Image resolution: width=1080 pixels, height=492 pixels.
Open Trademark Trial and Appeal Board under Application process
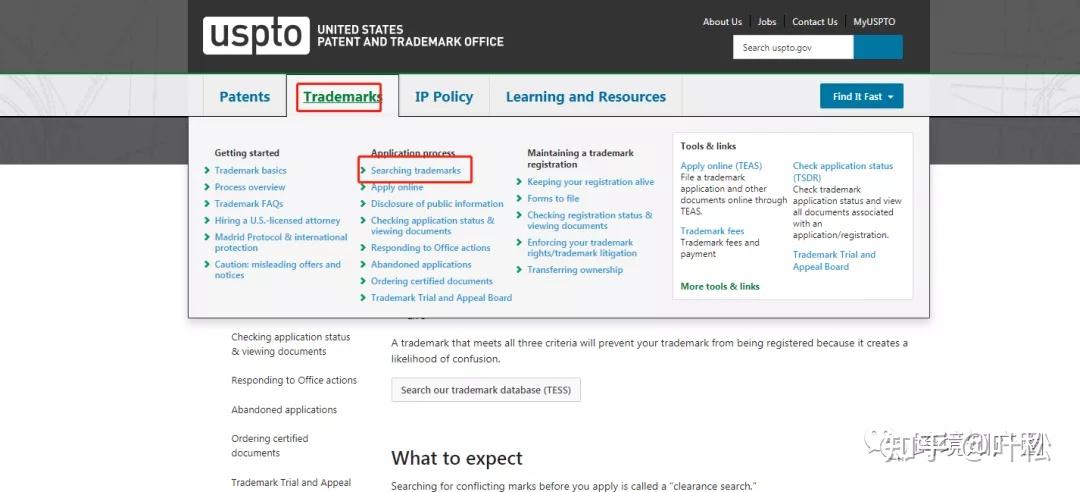pos(441,298)
